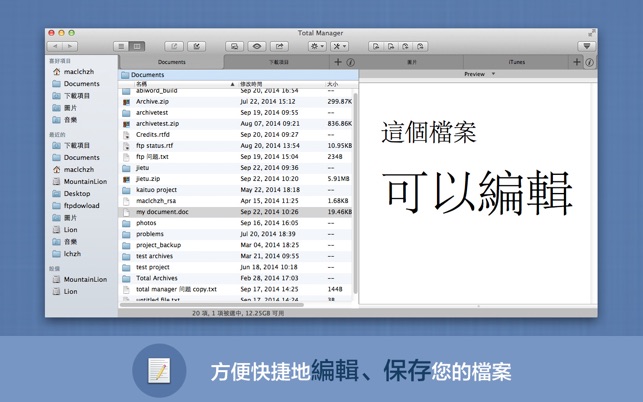Switch to the 下載項目 tab

(x=279, y=62)
